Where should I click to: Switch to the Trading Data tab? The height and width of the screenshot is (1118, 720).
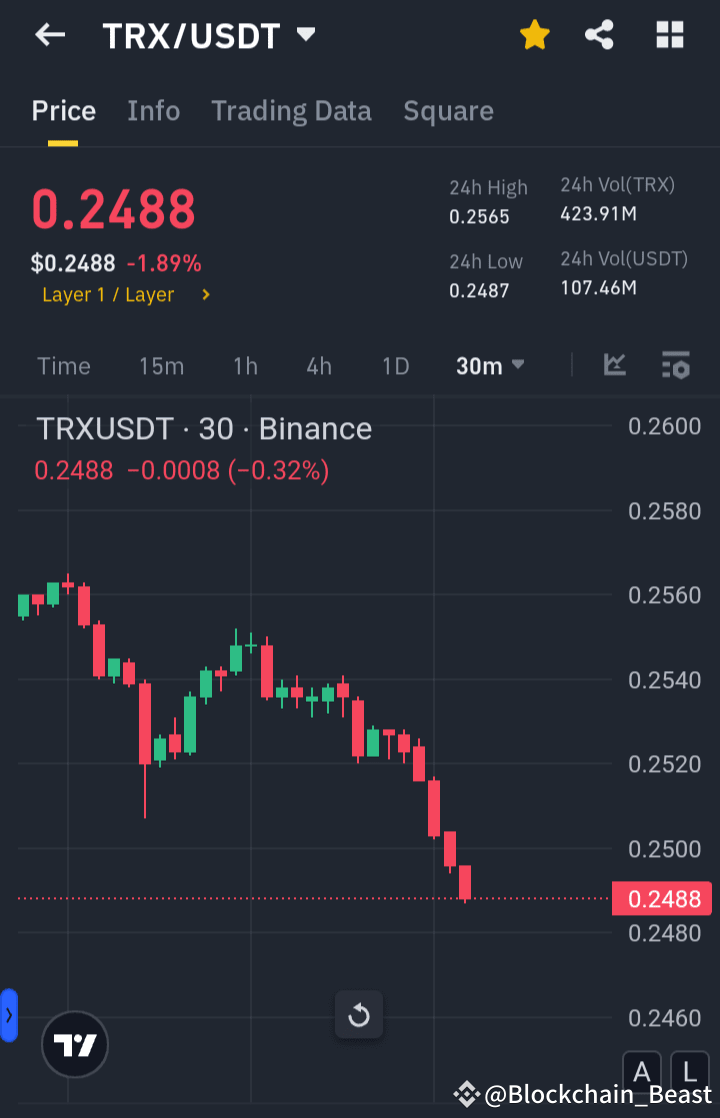[291, 111]
